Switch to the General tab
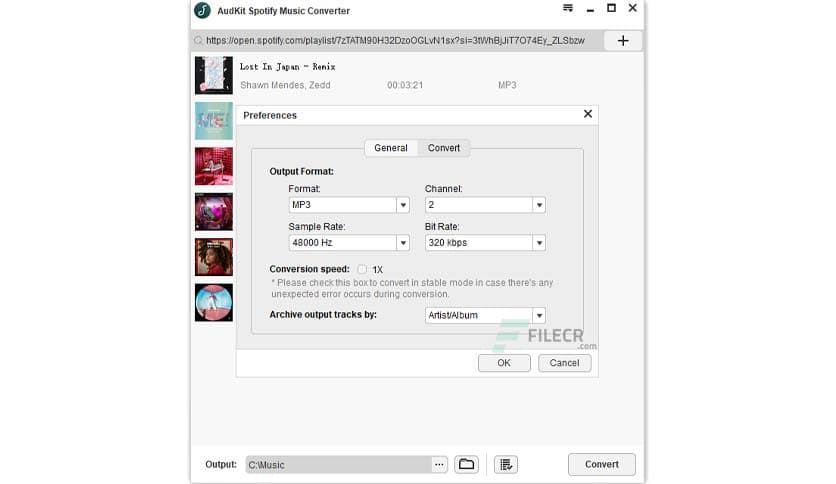Screen dimensions: 836x484 [x=391, y=148]
